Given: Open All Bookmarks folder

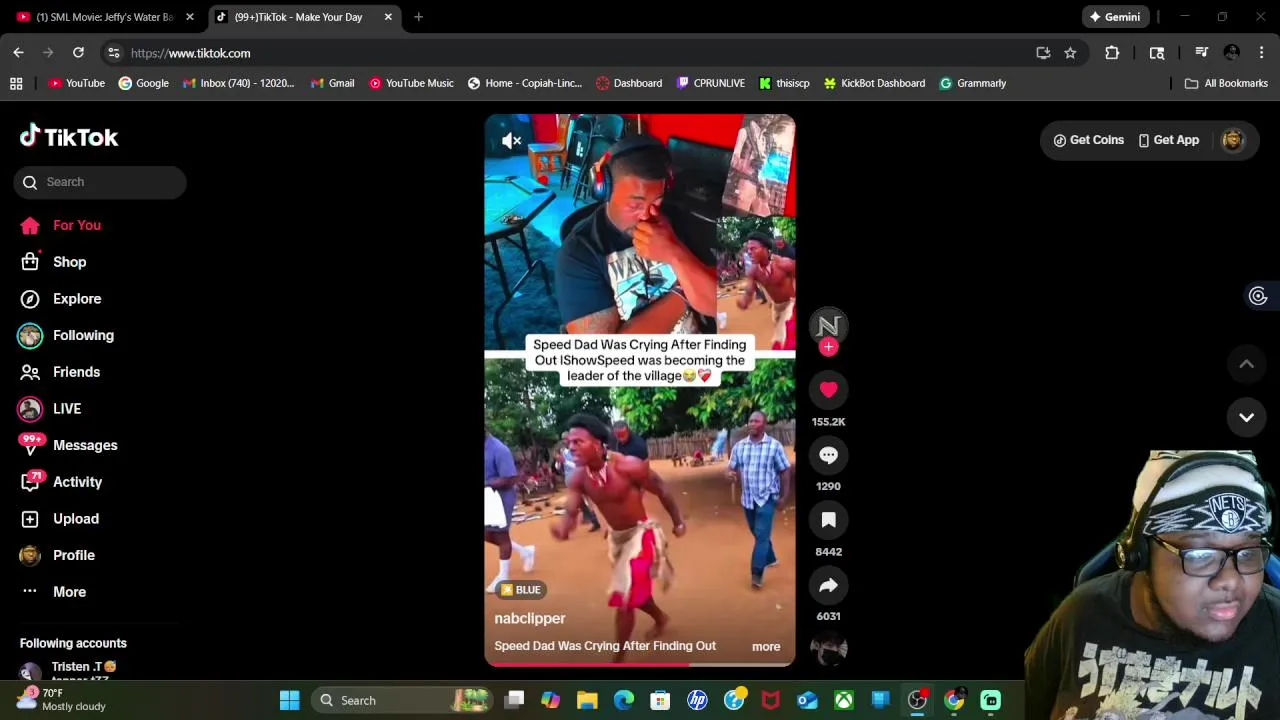Looking at the screenshot, I should point(1226,83).
